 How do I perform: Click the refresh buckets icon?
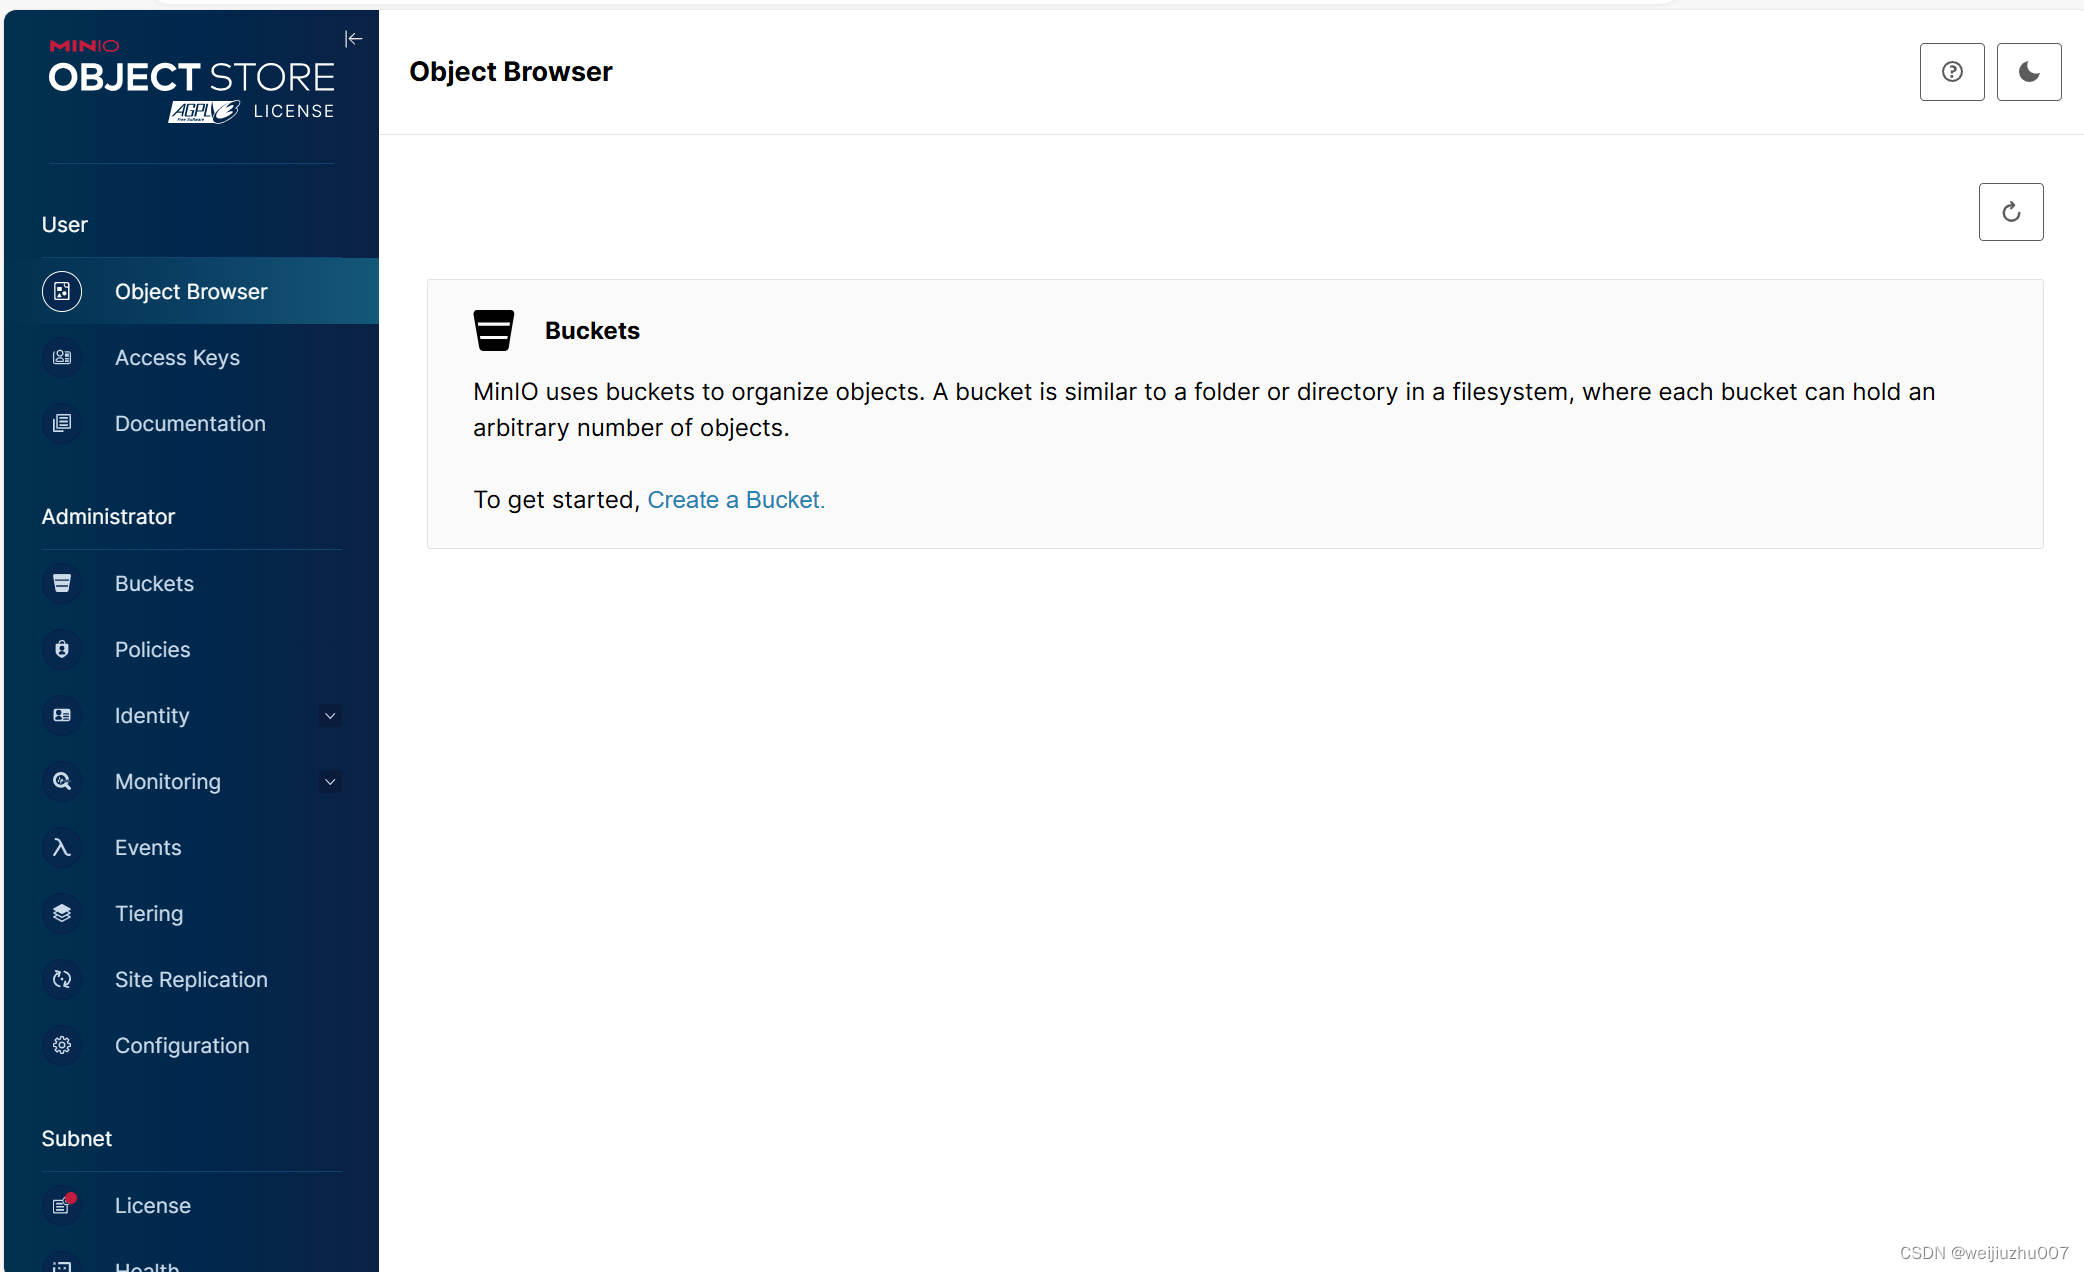(x=2010, y=212)
